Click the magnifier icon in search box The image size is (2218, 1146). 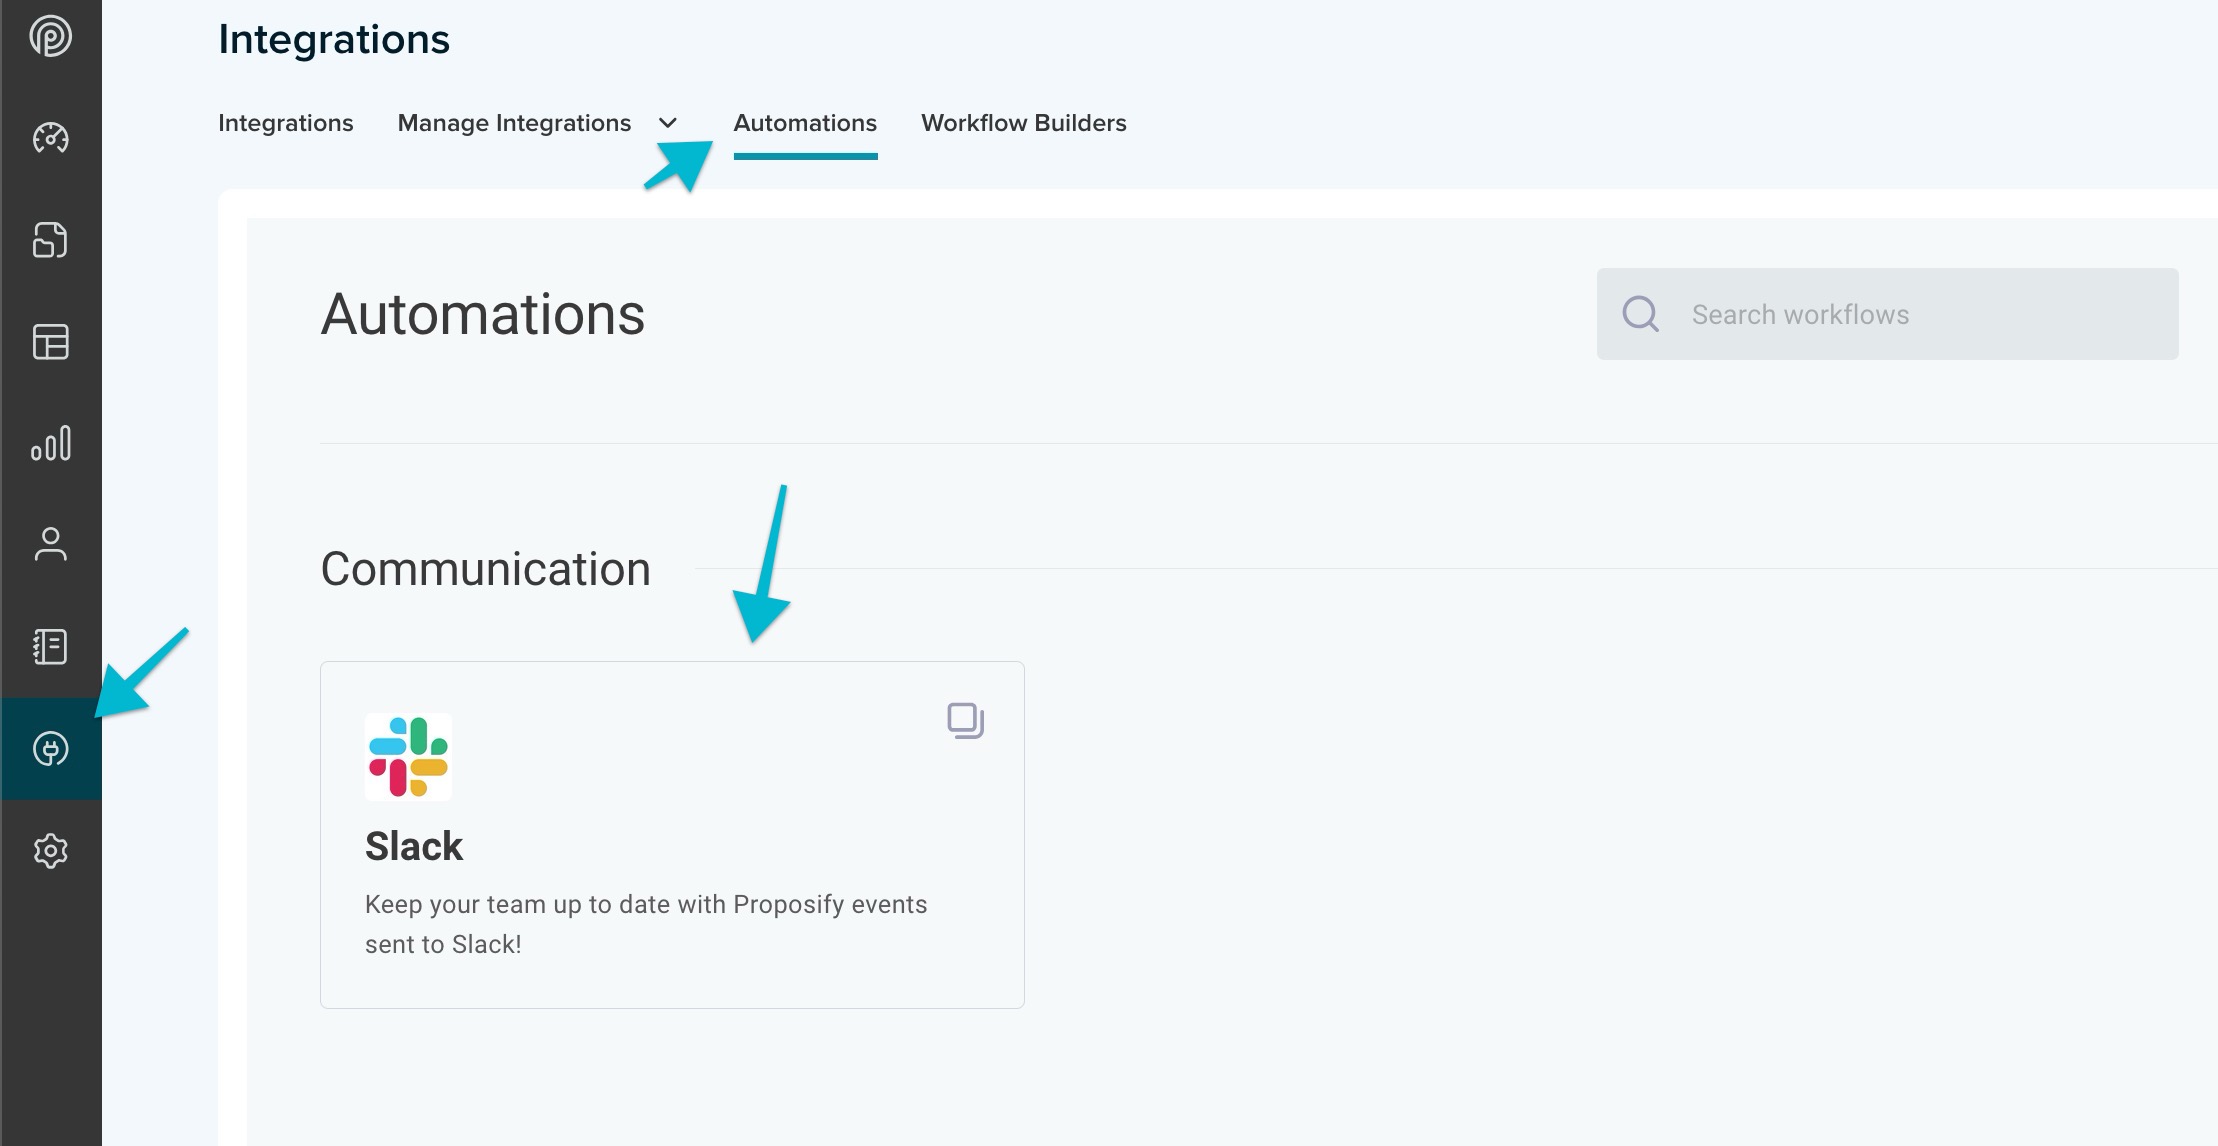[x=1640, y=314]
